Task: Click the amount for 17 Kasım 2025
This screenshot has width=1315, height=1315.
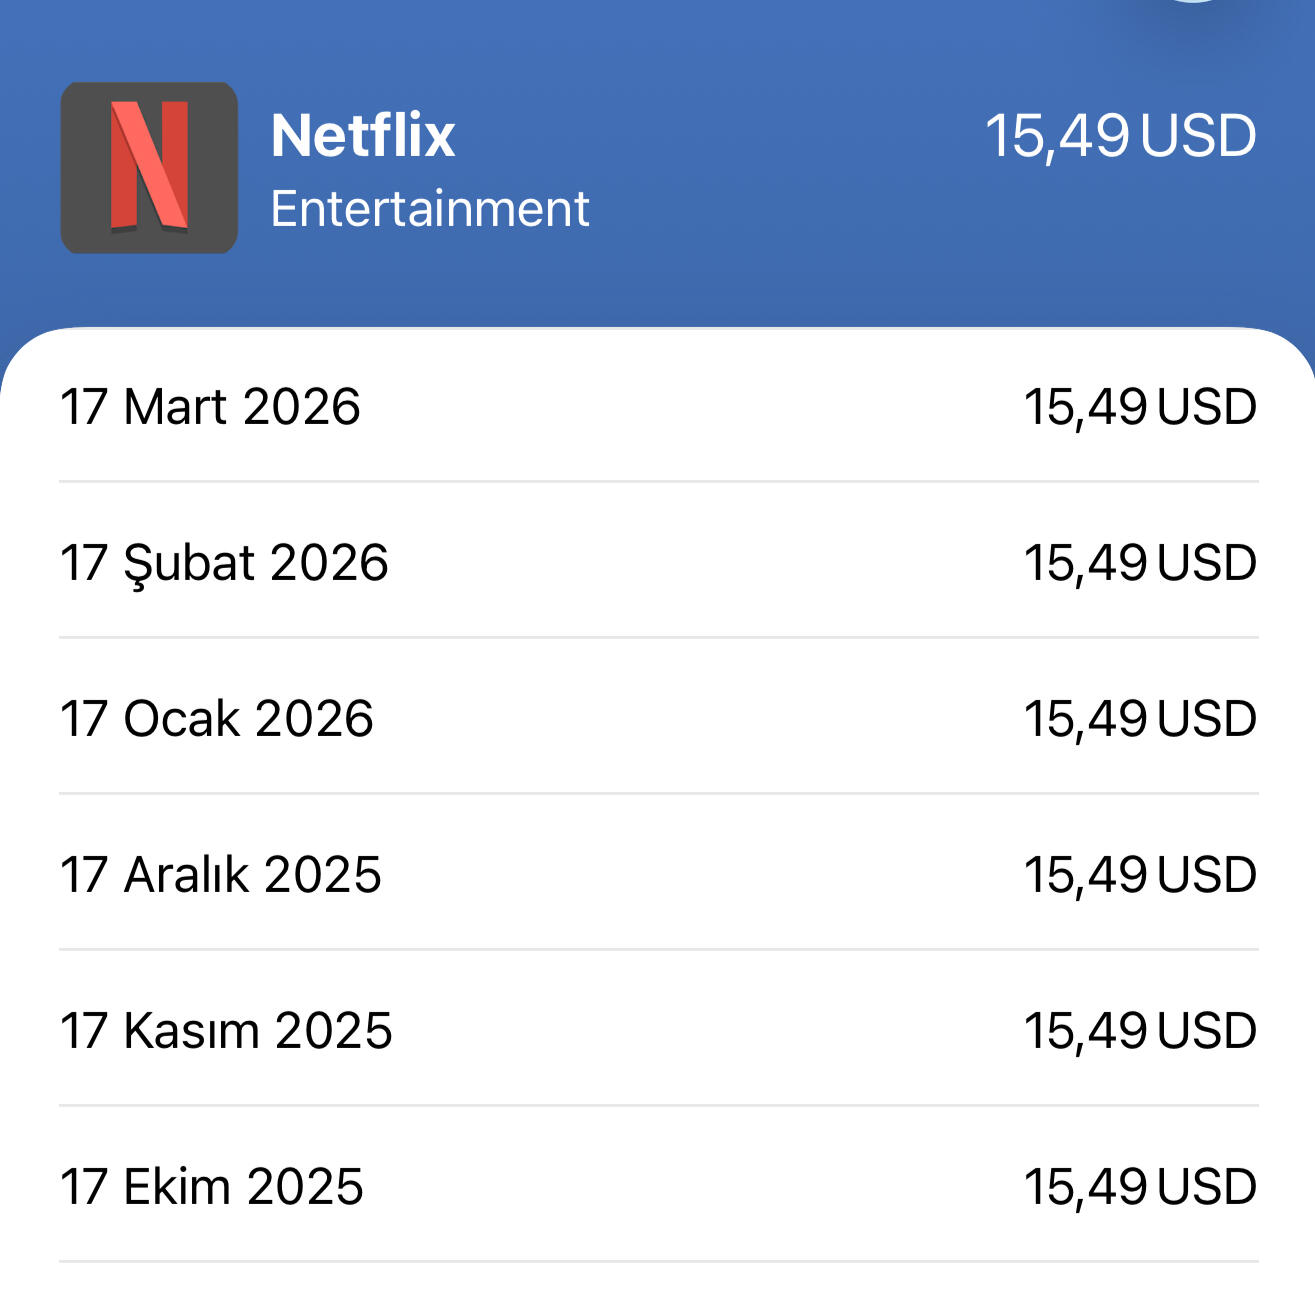Action: click(x=1140, y=1031)
